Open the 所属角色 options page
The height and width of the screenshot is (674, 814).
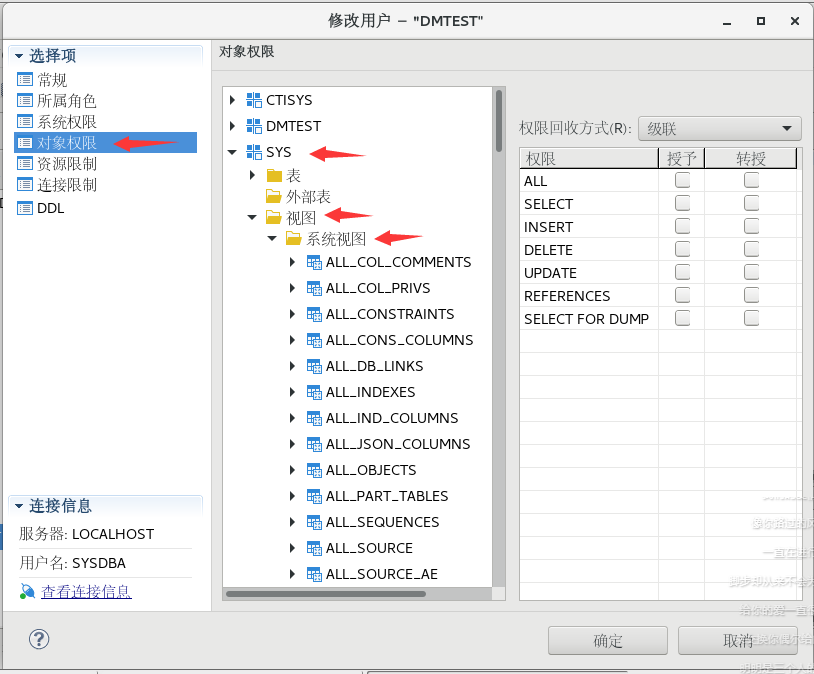point(66,101)
